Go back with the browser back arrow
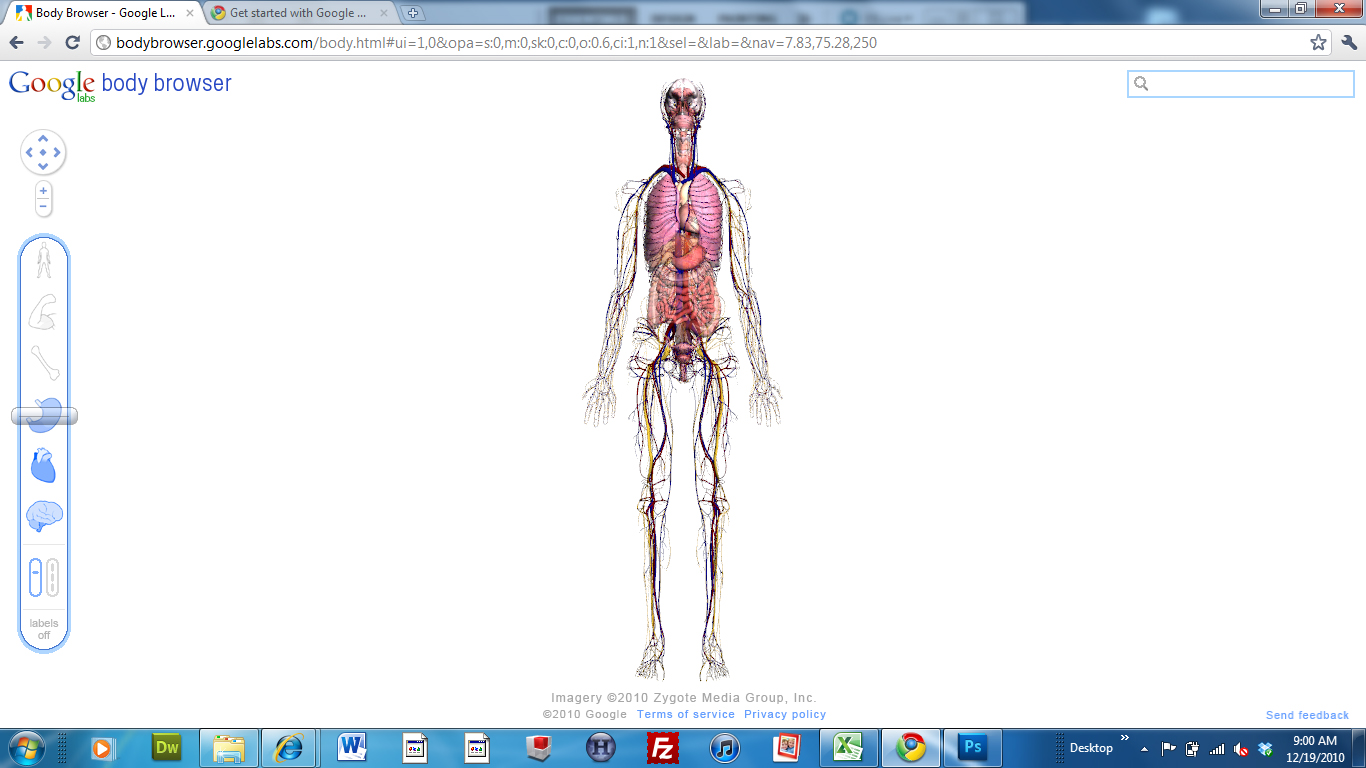The width and height of the screenshot is (1366, 768). 17,42
